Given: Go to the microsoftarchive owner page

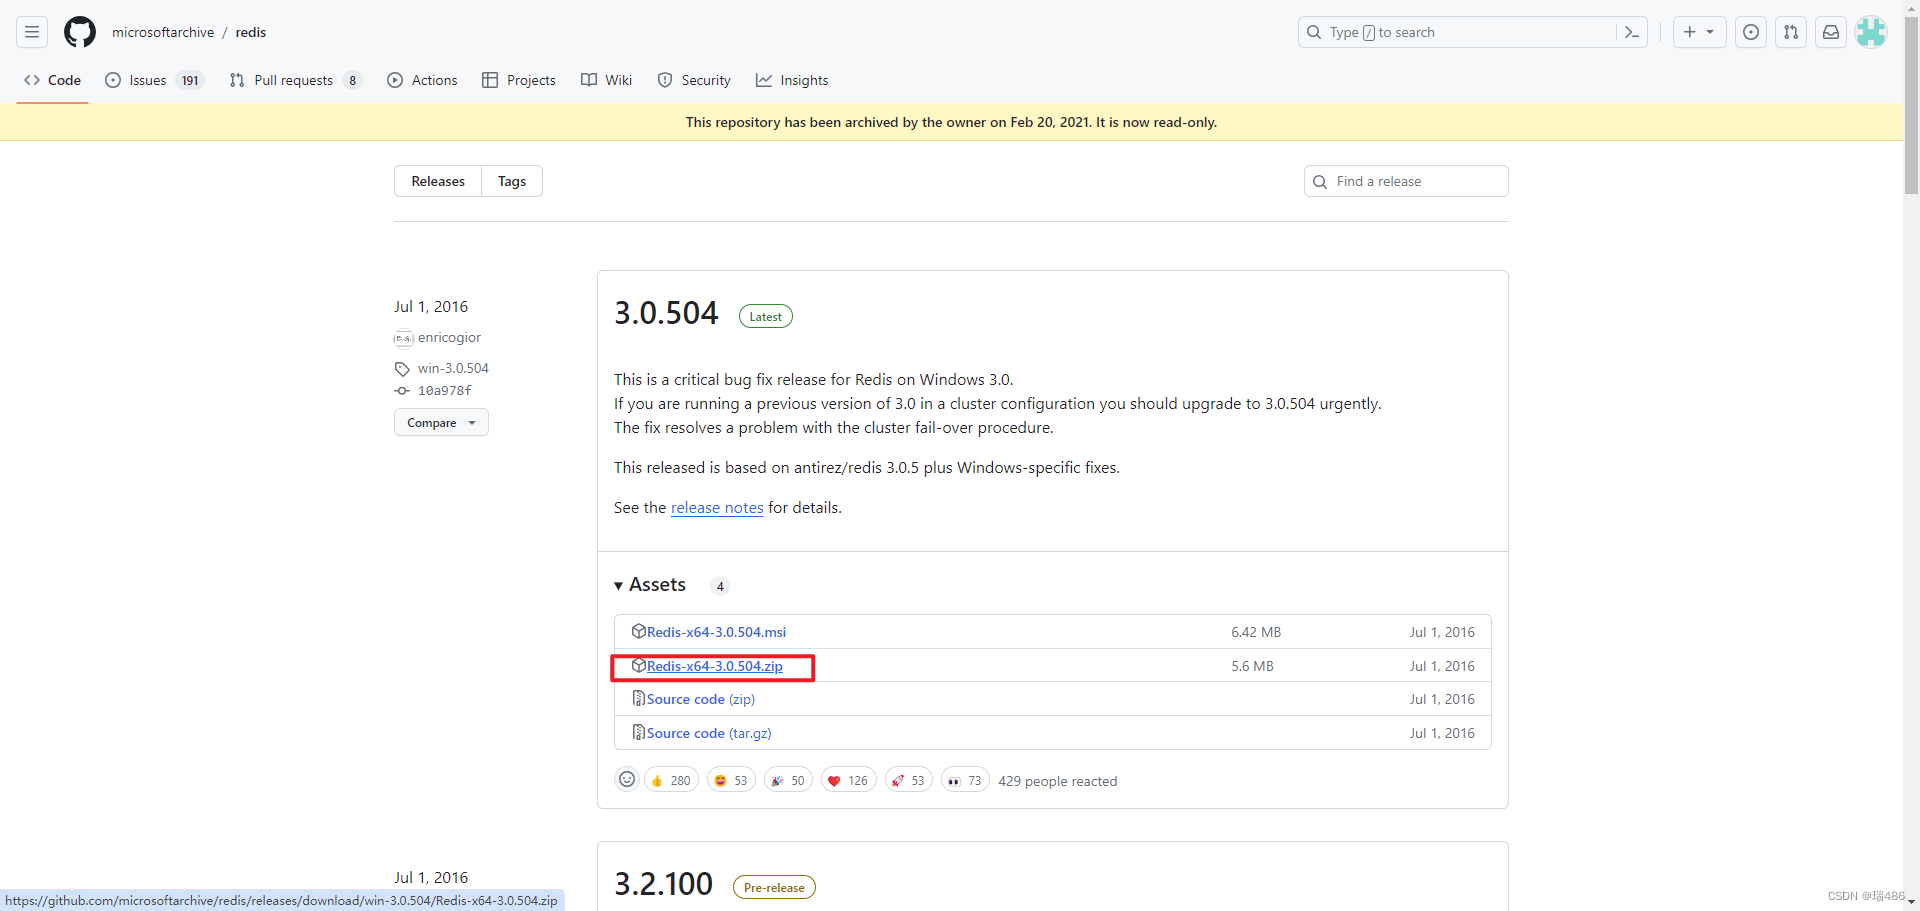Looking at the screenshot, I should pyautogui.click(x=163, y=32).
